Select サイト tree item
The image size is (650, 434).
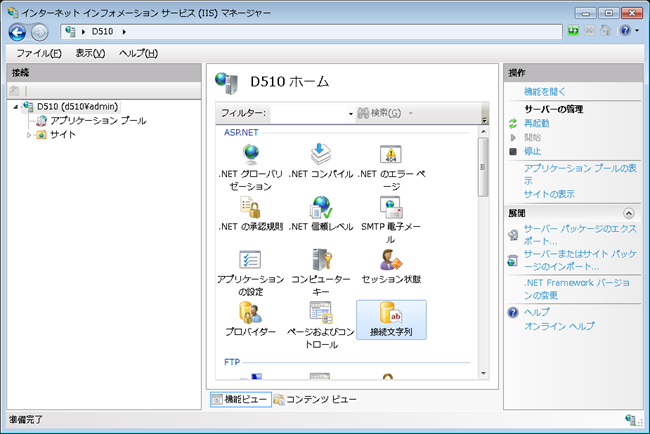[x=63, y=135]
